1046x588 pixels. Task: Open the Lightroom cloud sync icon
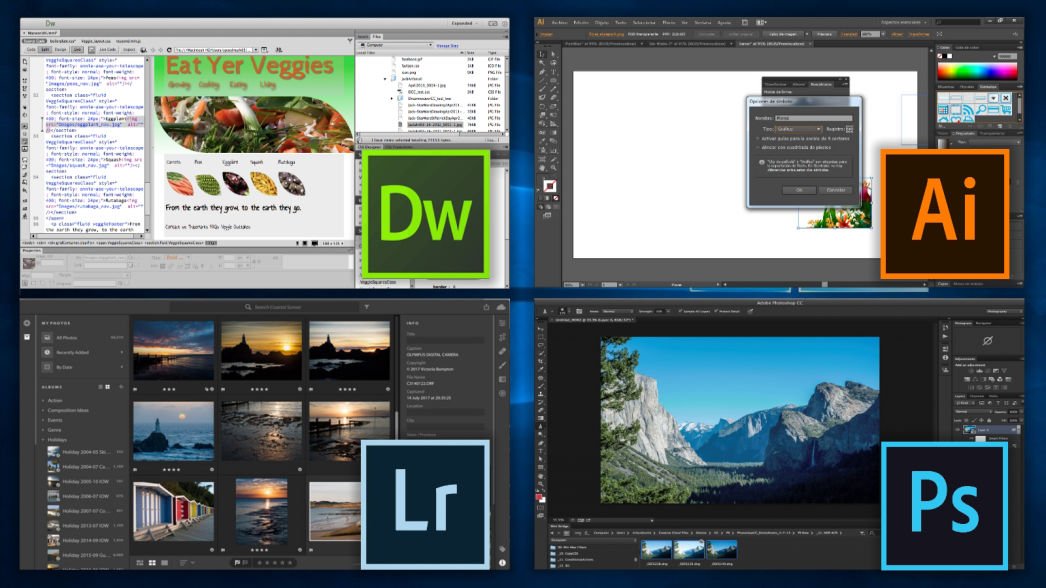(x=501, y=307)
